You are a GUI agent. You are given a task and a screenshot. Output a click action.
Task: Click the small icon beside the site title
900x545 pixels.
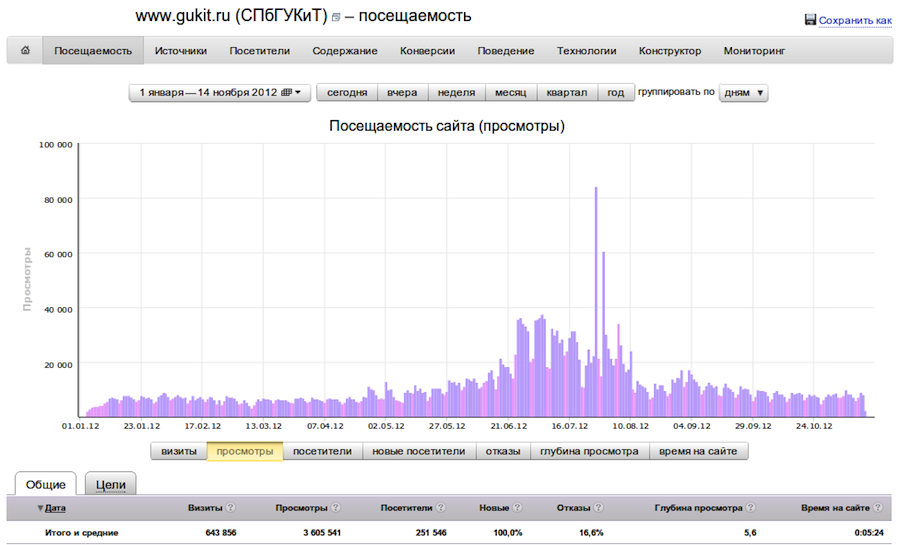pyautogui.click(x=336, y=18)
